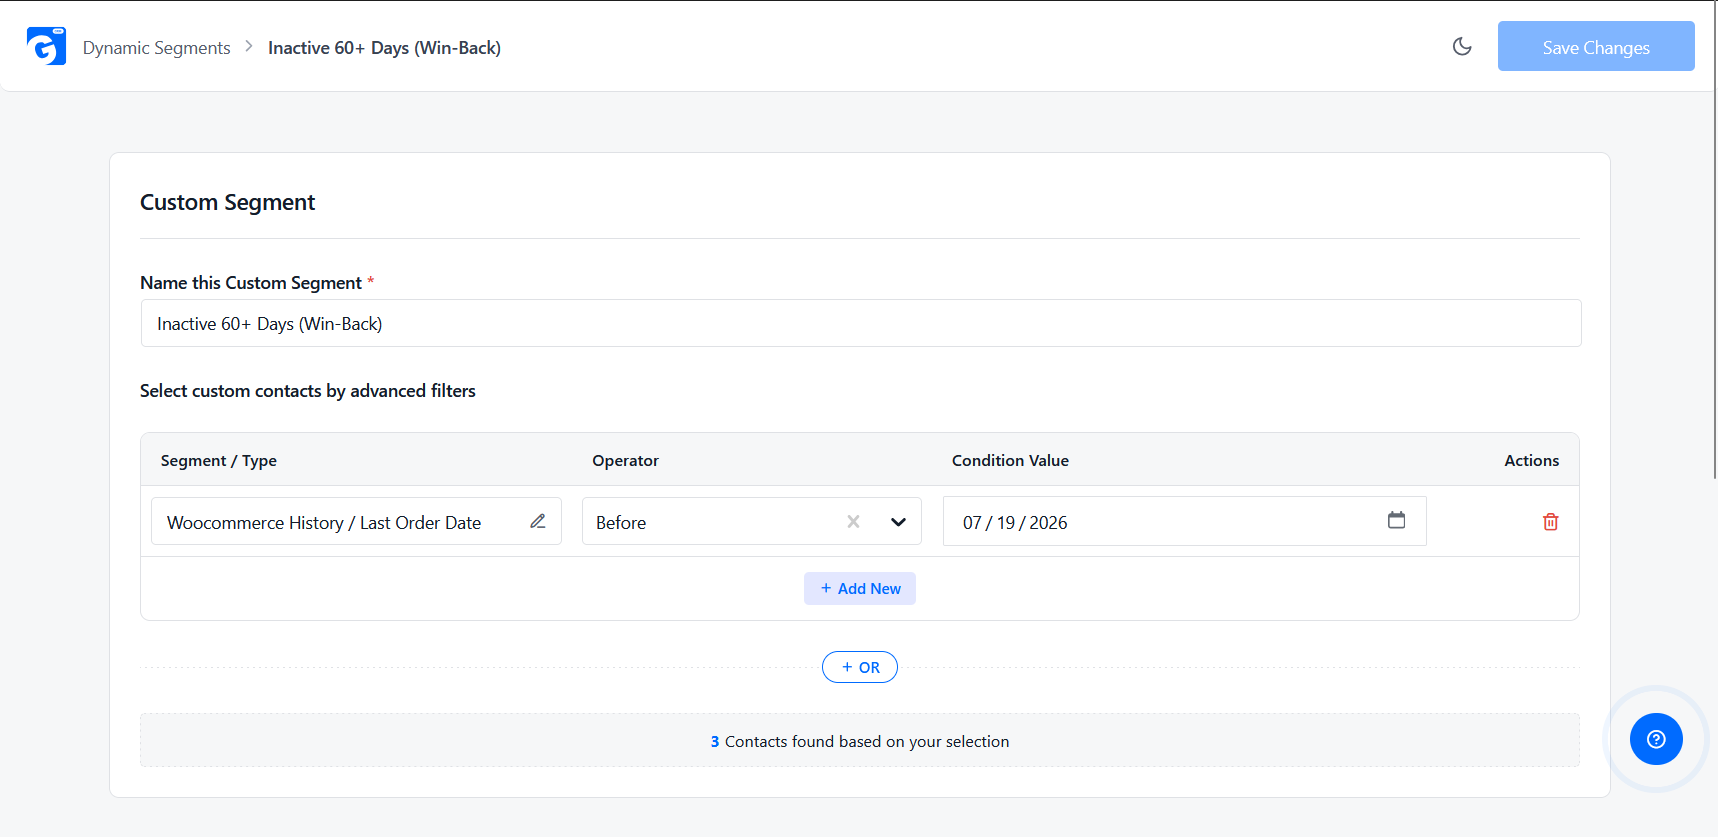Viewport: 1718px width, 837px height.
Task: Open the calendar date picker
Action: [x=1396, y=520]
